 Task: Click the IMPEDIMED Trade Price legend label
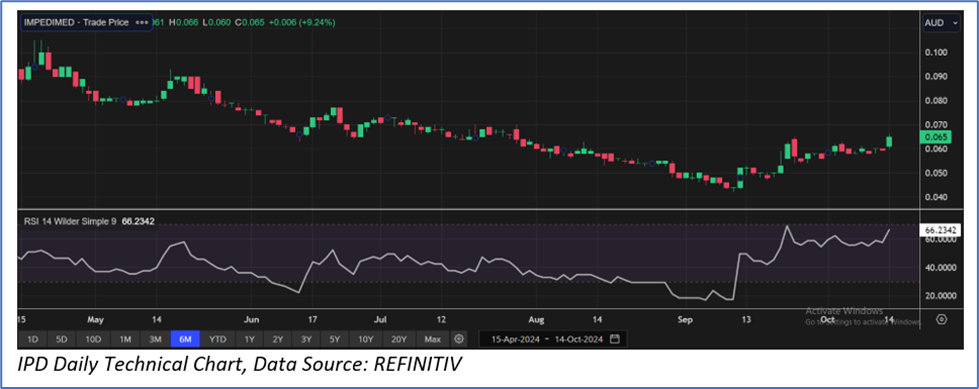76,22
